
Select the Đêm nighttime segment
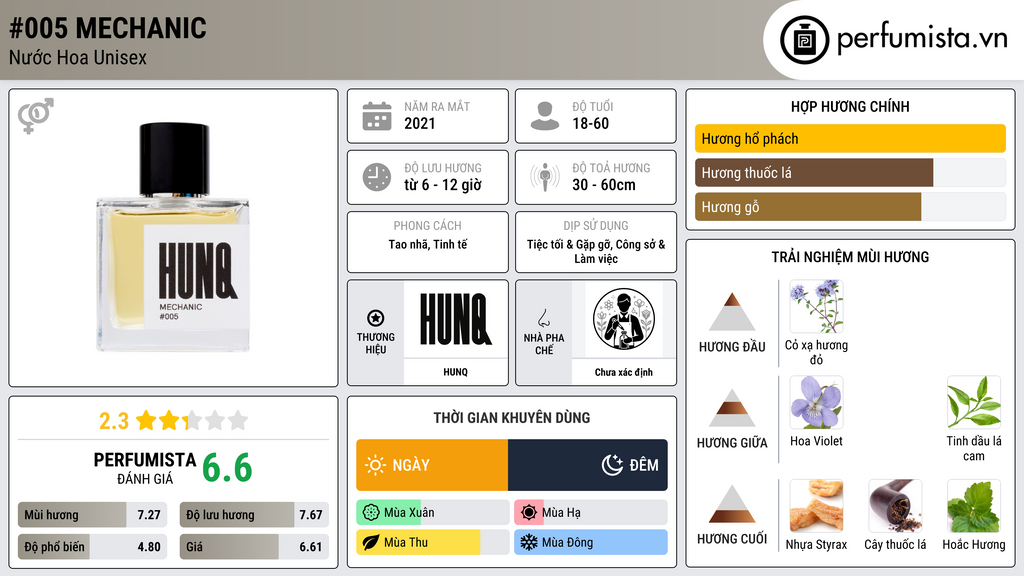588,465
